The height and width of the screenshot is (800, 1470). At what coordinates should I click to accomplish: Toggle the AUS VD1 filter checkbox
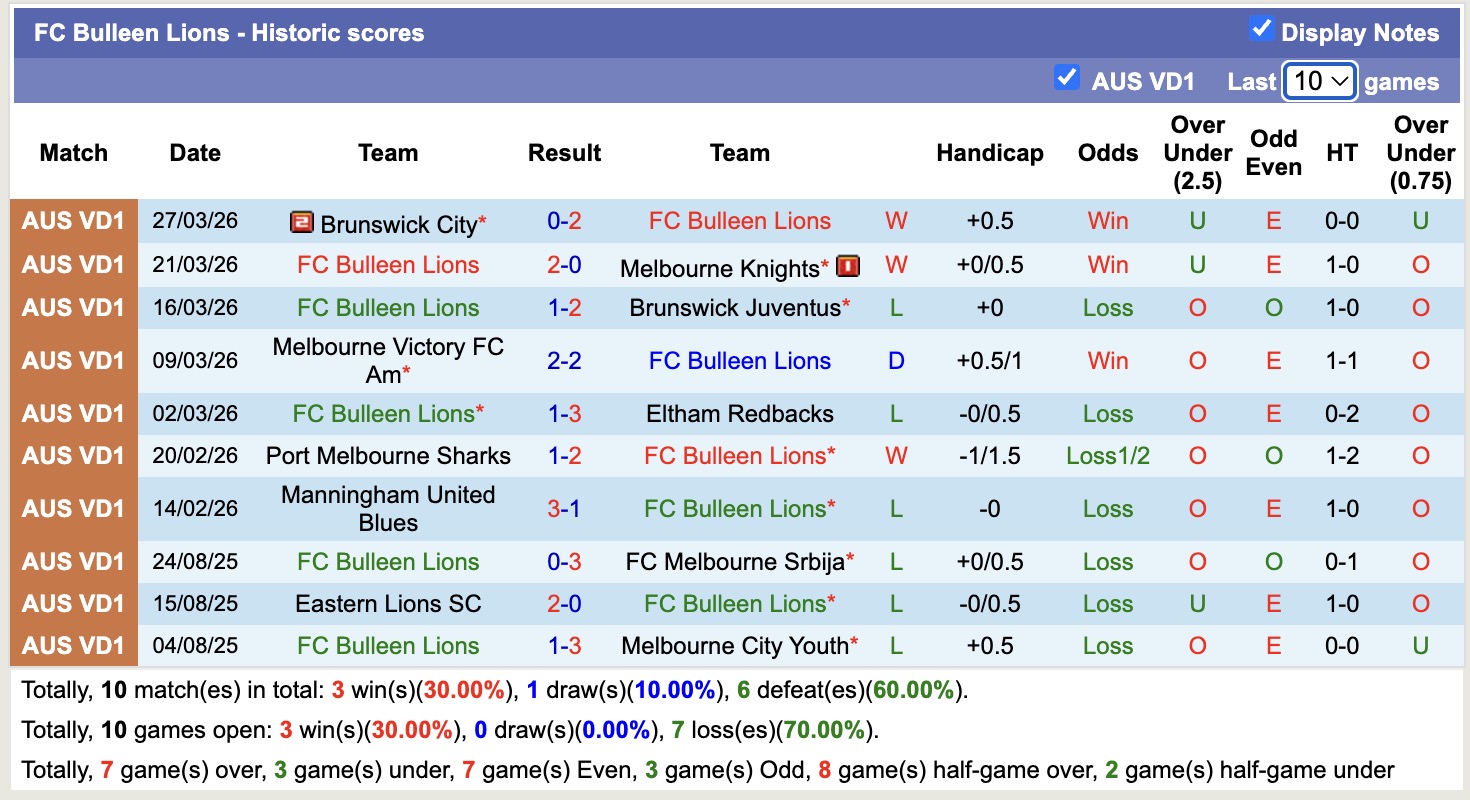click(x=1067, y=76)
